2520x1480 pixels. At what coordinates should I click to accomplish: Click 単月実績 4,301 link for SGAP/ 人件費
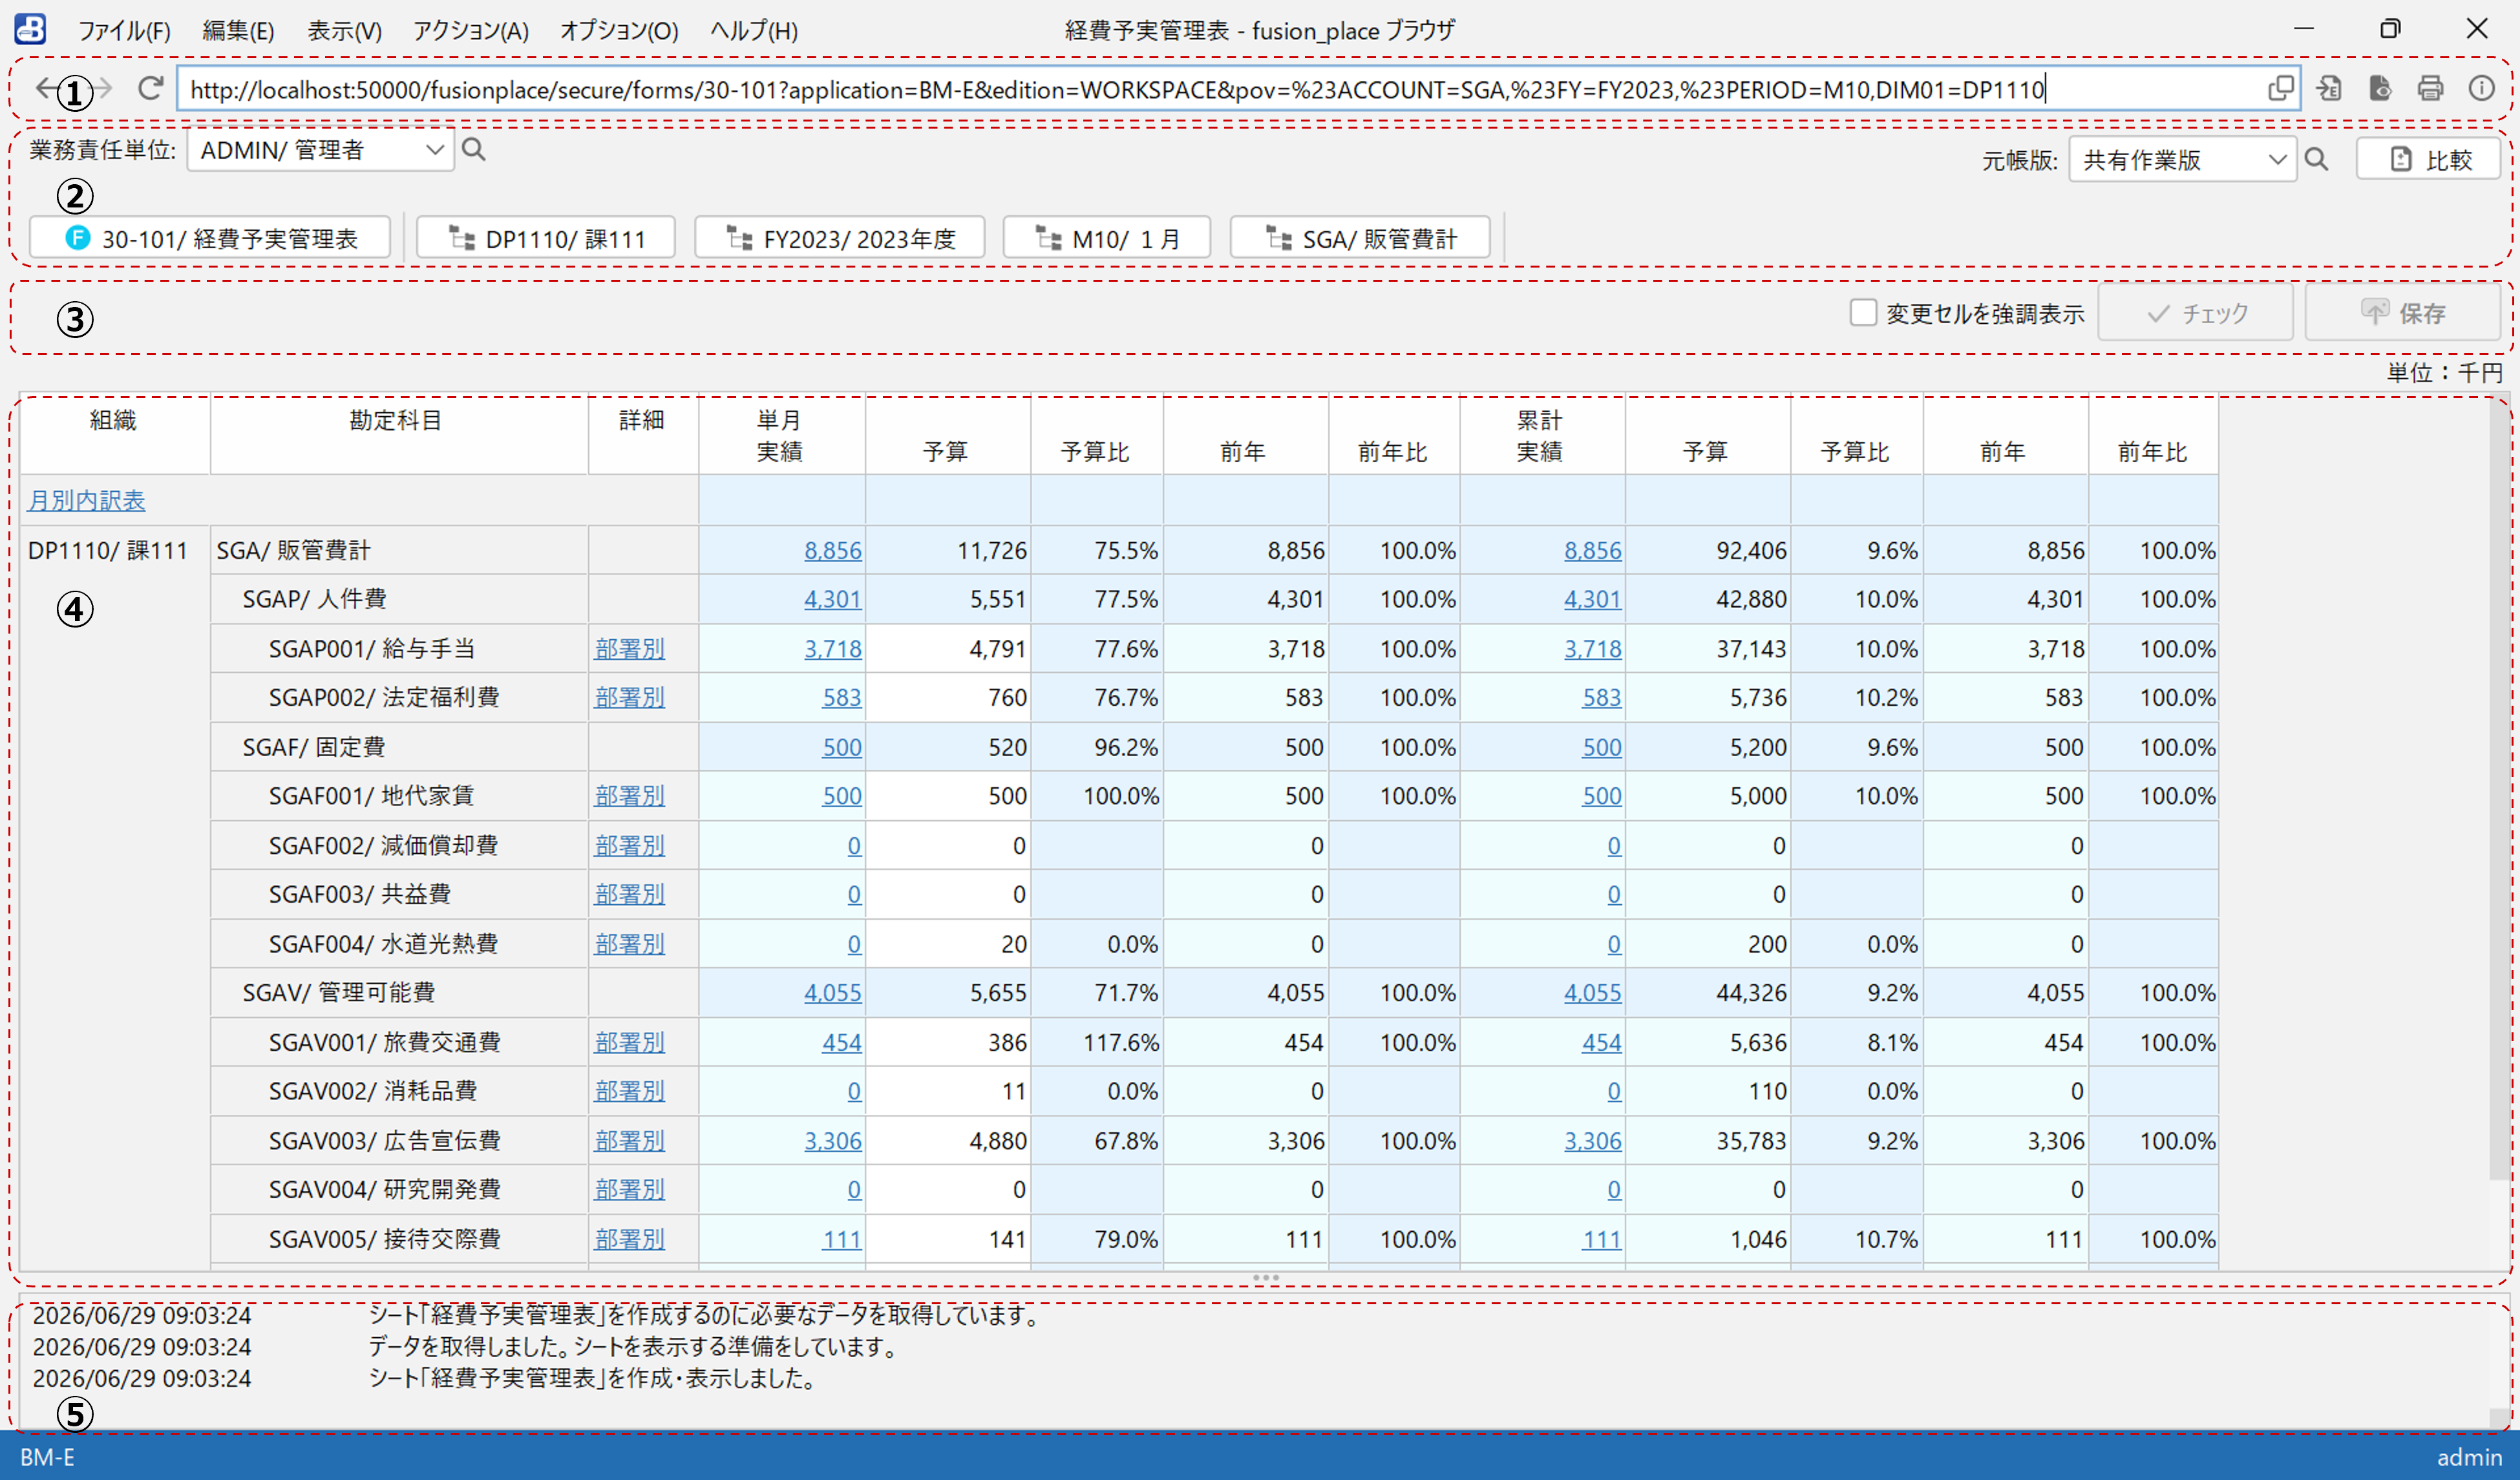coord(832,599)
